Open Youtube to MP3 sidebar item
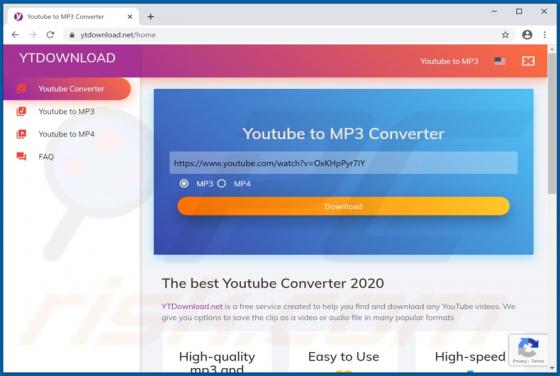 [x=66, y=111]
